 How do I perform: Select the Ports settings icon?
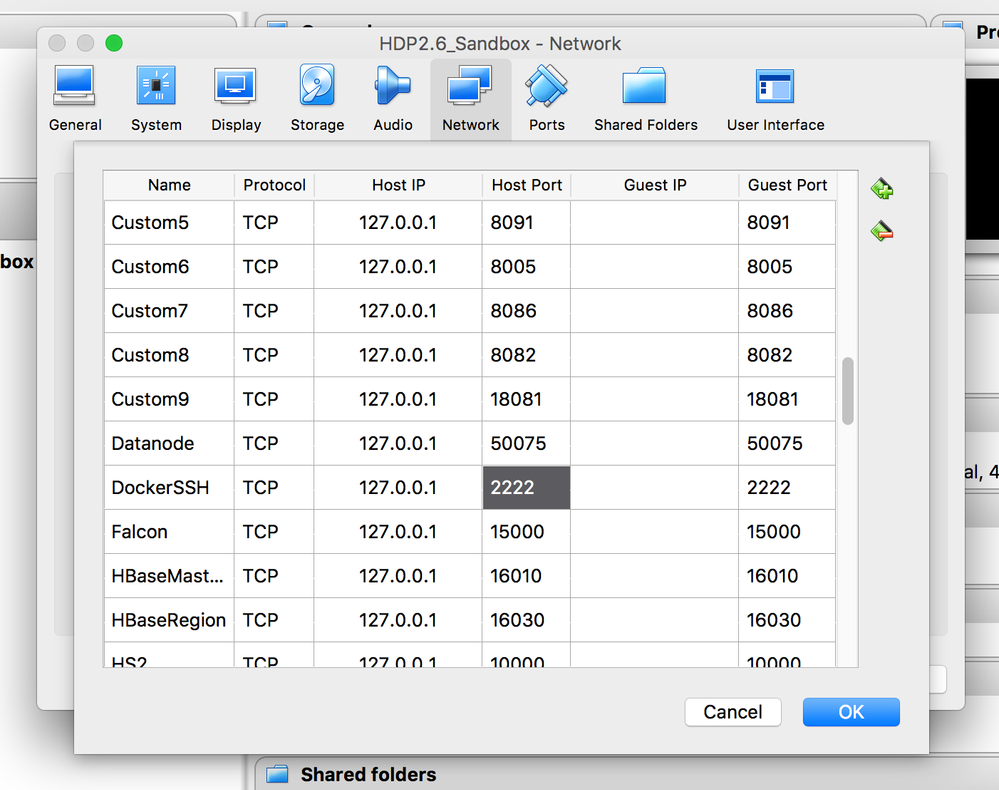pos(547,99)
